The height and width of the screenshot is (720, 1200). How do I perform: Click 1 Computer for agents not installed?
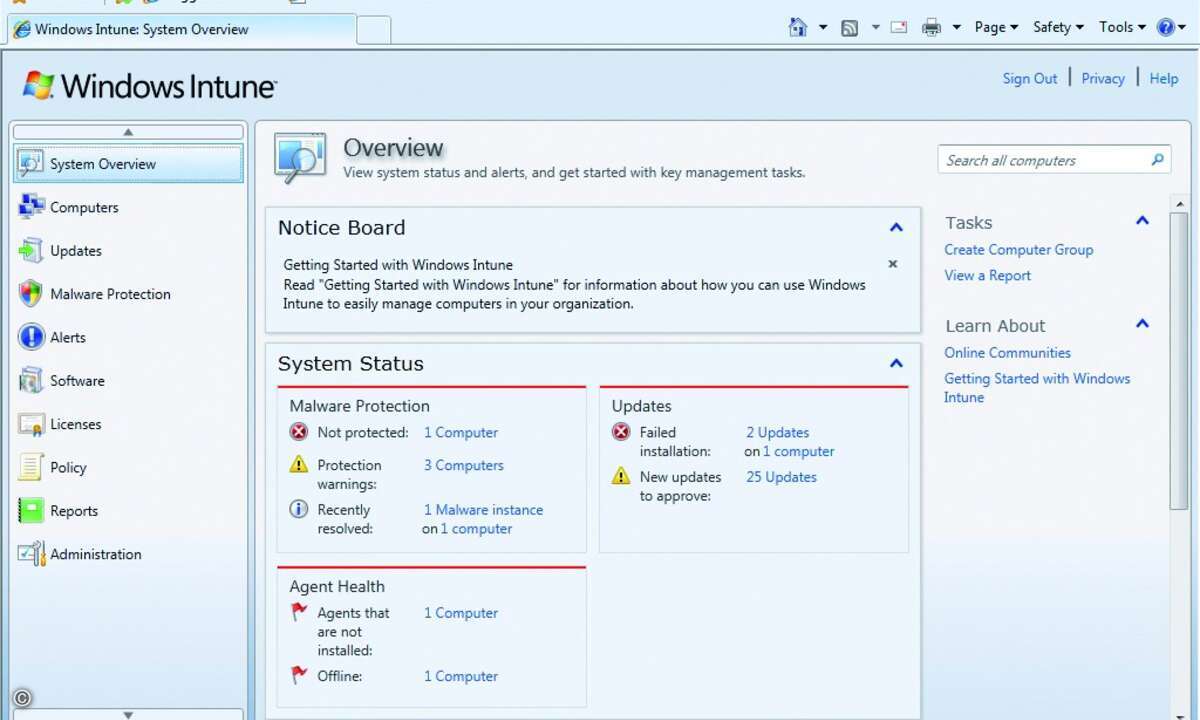pos(461,613)
